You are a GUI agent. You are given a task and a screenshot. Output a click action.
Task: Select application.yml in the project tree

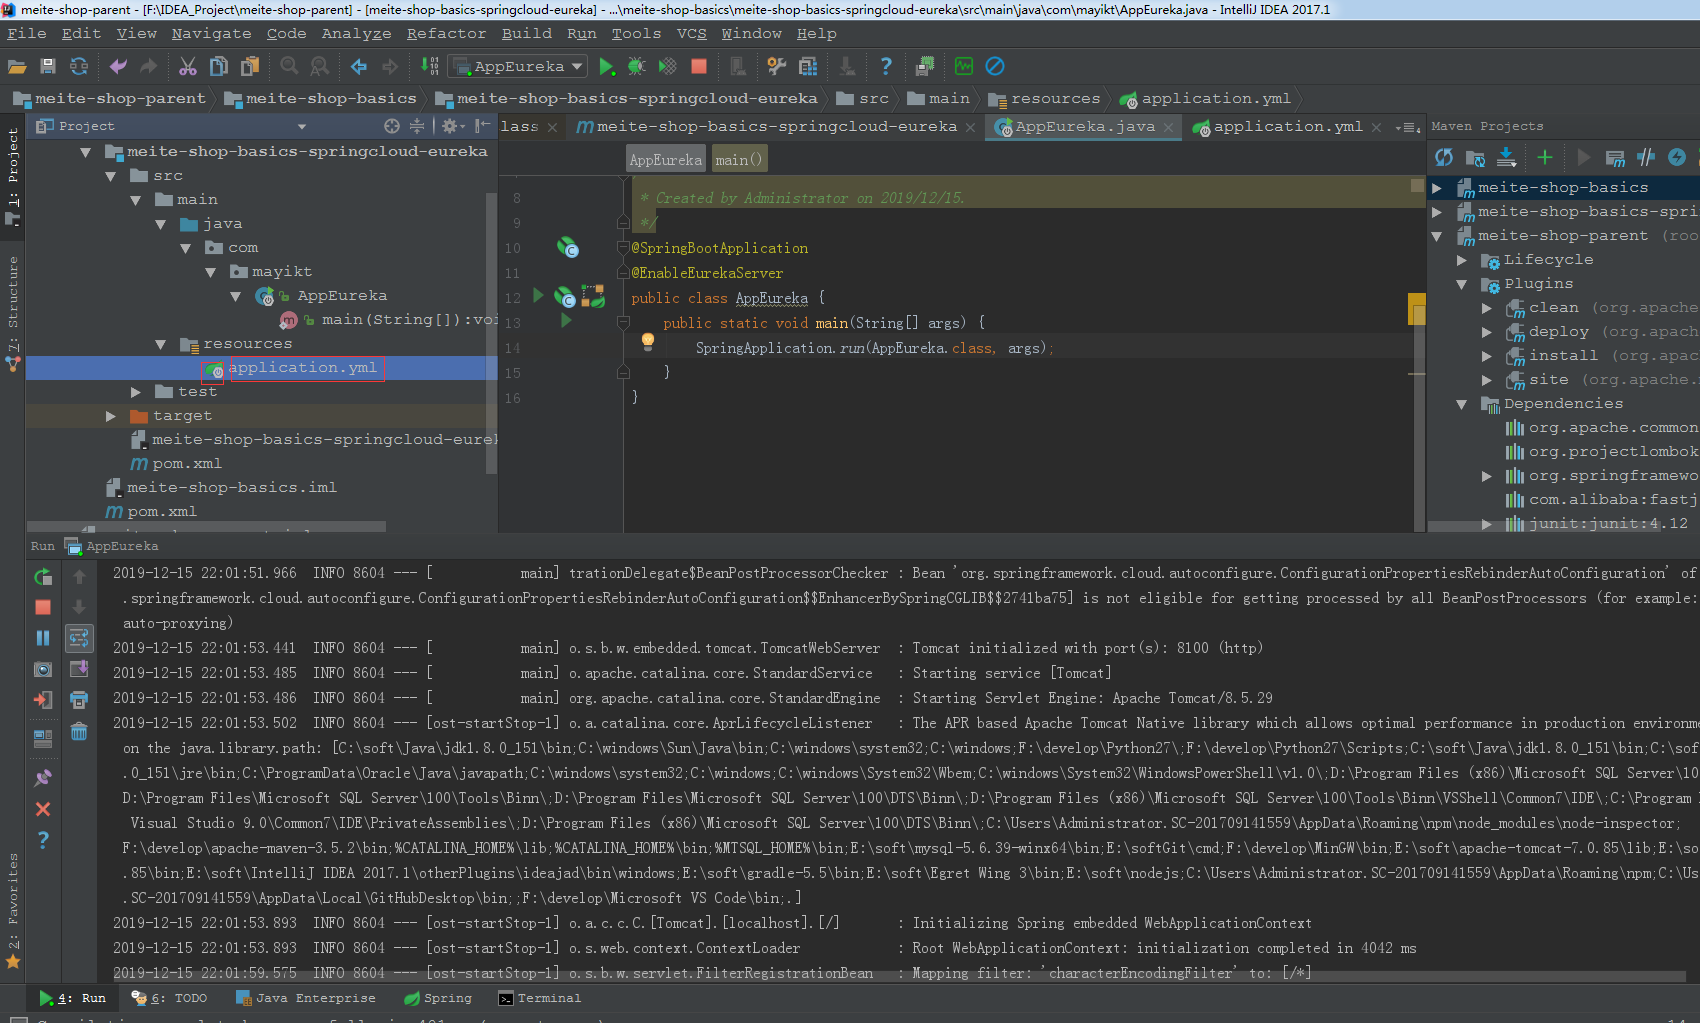pos(302,368)
